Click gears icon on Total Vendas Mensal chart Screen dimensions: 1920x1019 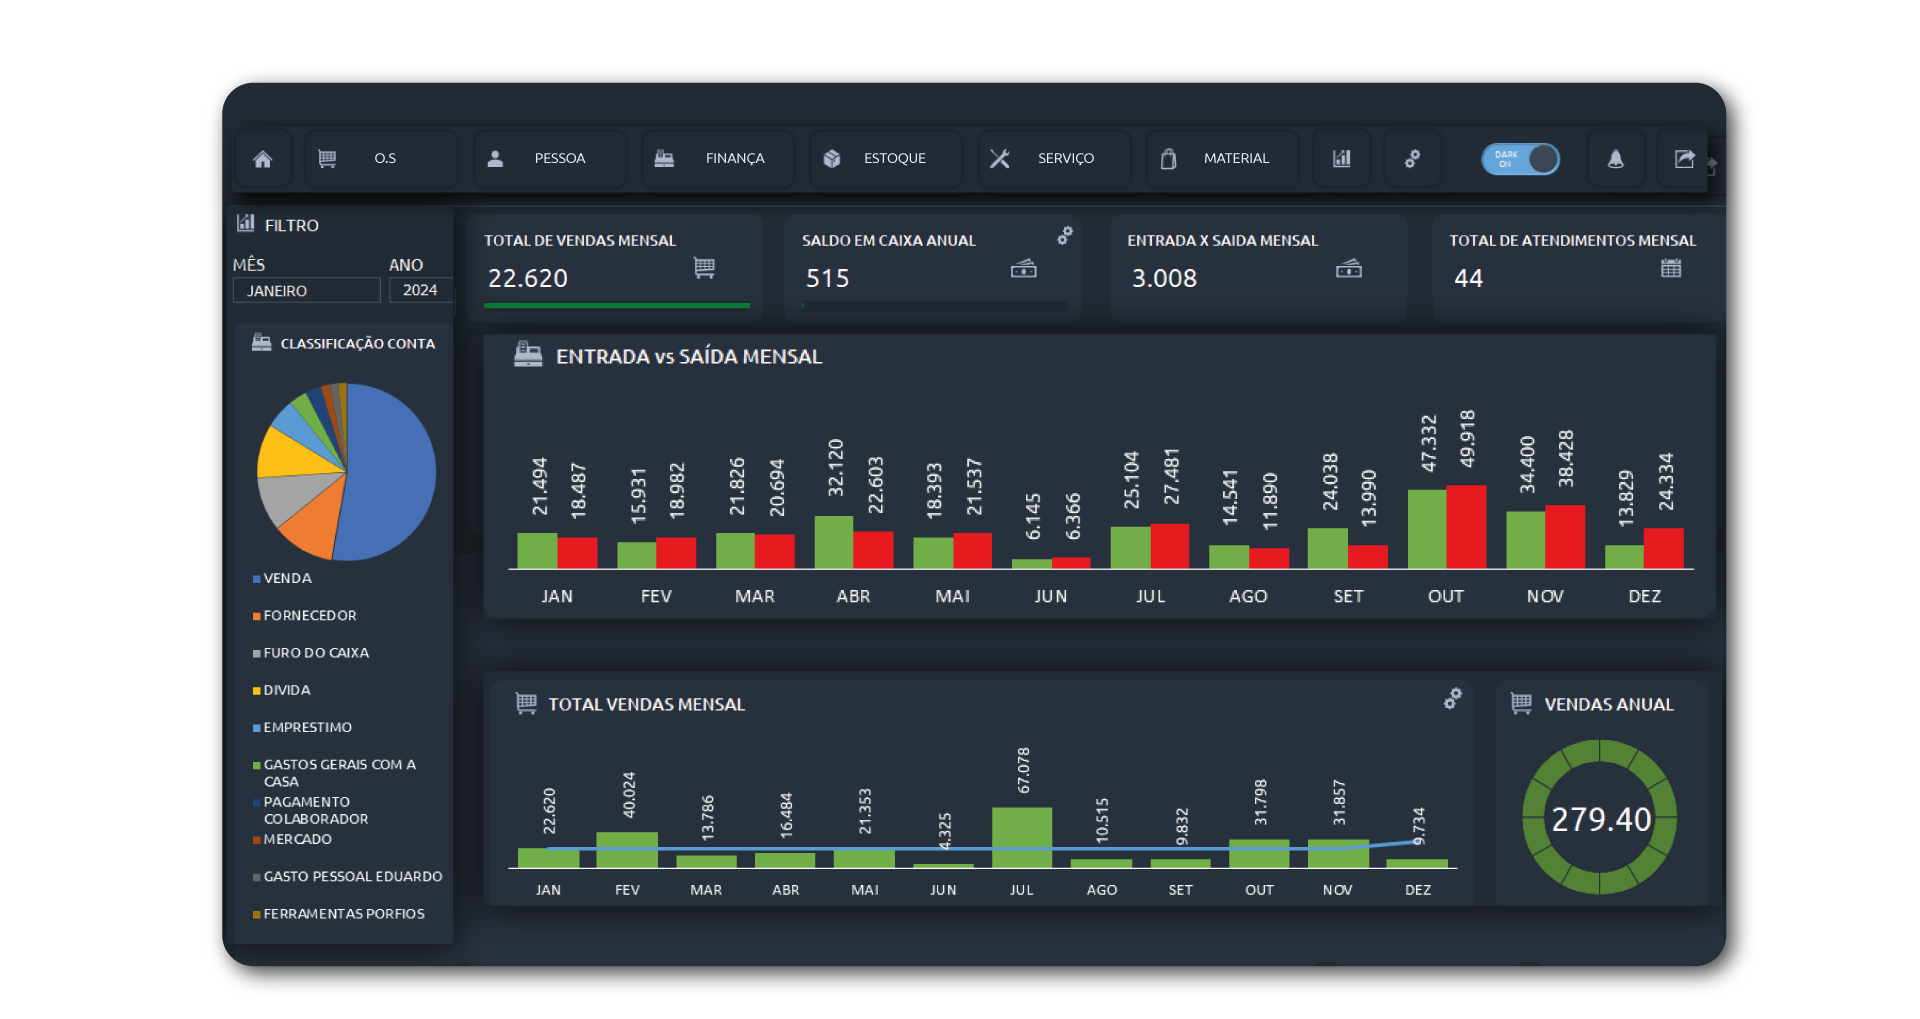1453,699
